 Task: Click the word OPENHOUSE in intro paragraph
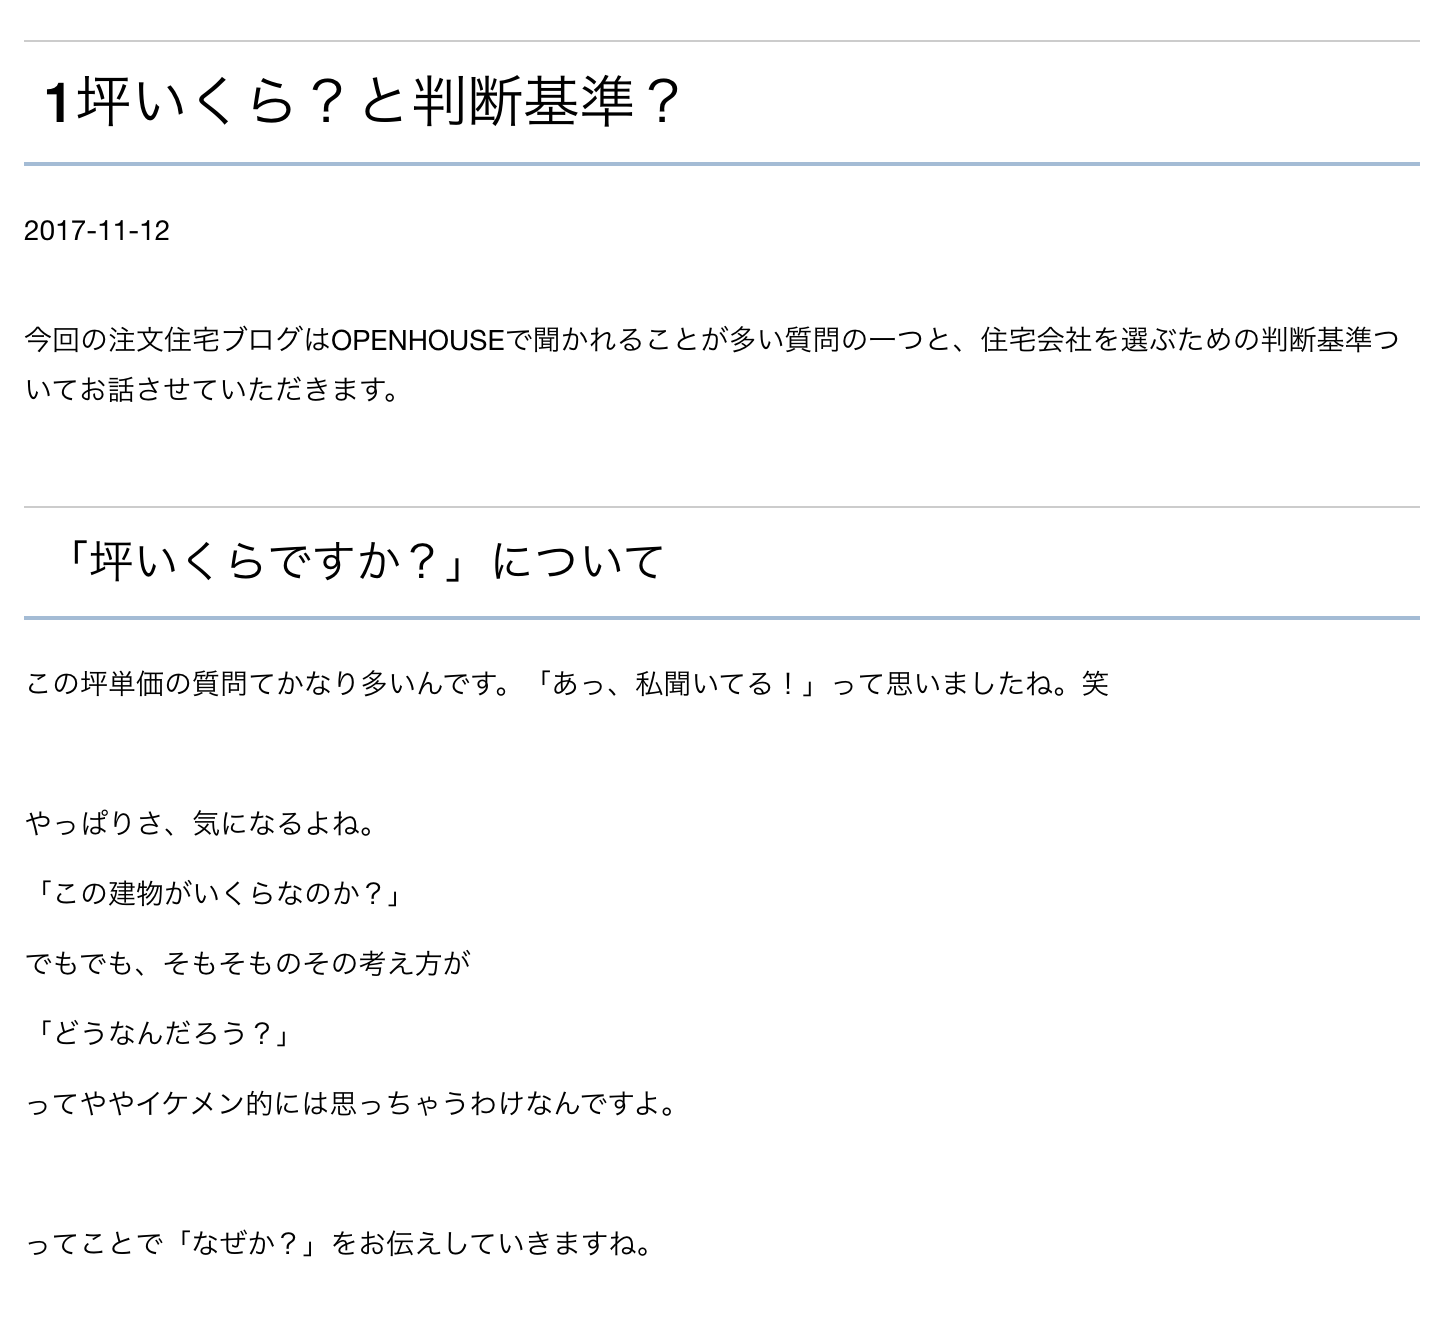point(417,340)
